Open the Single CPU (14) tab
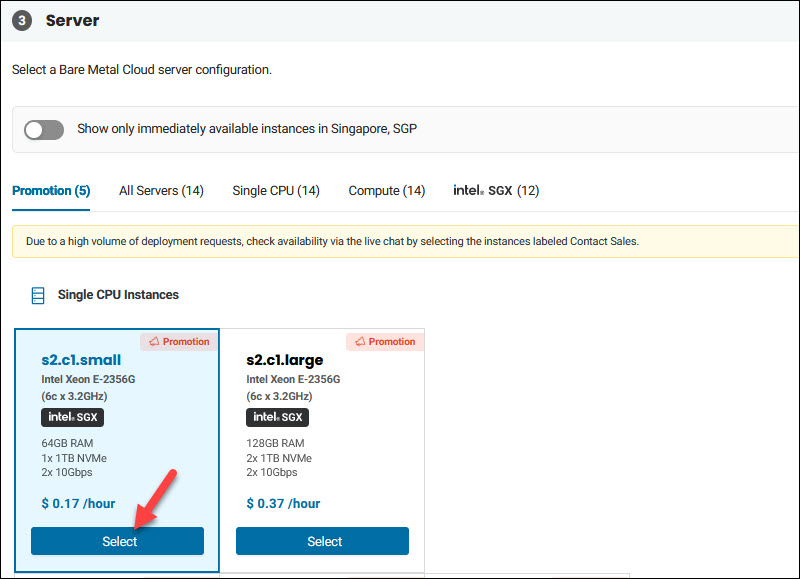The height and width of the screenshot is (579, 800). point(276,191)
